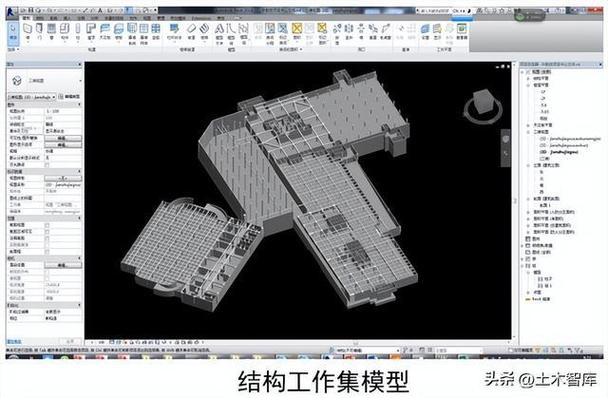The height and width of the screenshot is (398, 608).
Task: Toggle the Annotation Crop checkbox
Action: click(47, 238)
